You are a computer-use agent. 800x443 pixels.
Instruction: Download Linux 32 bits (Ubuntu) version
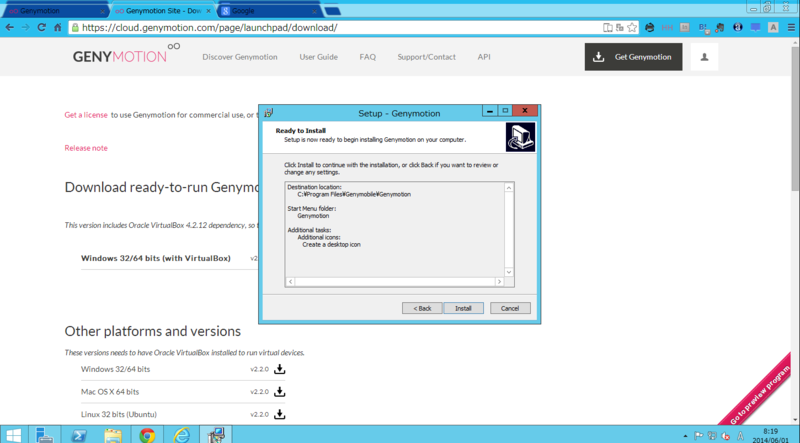pos(280,414)
